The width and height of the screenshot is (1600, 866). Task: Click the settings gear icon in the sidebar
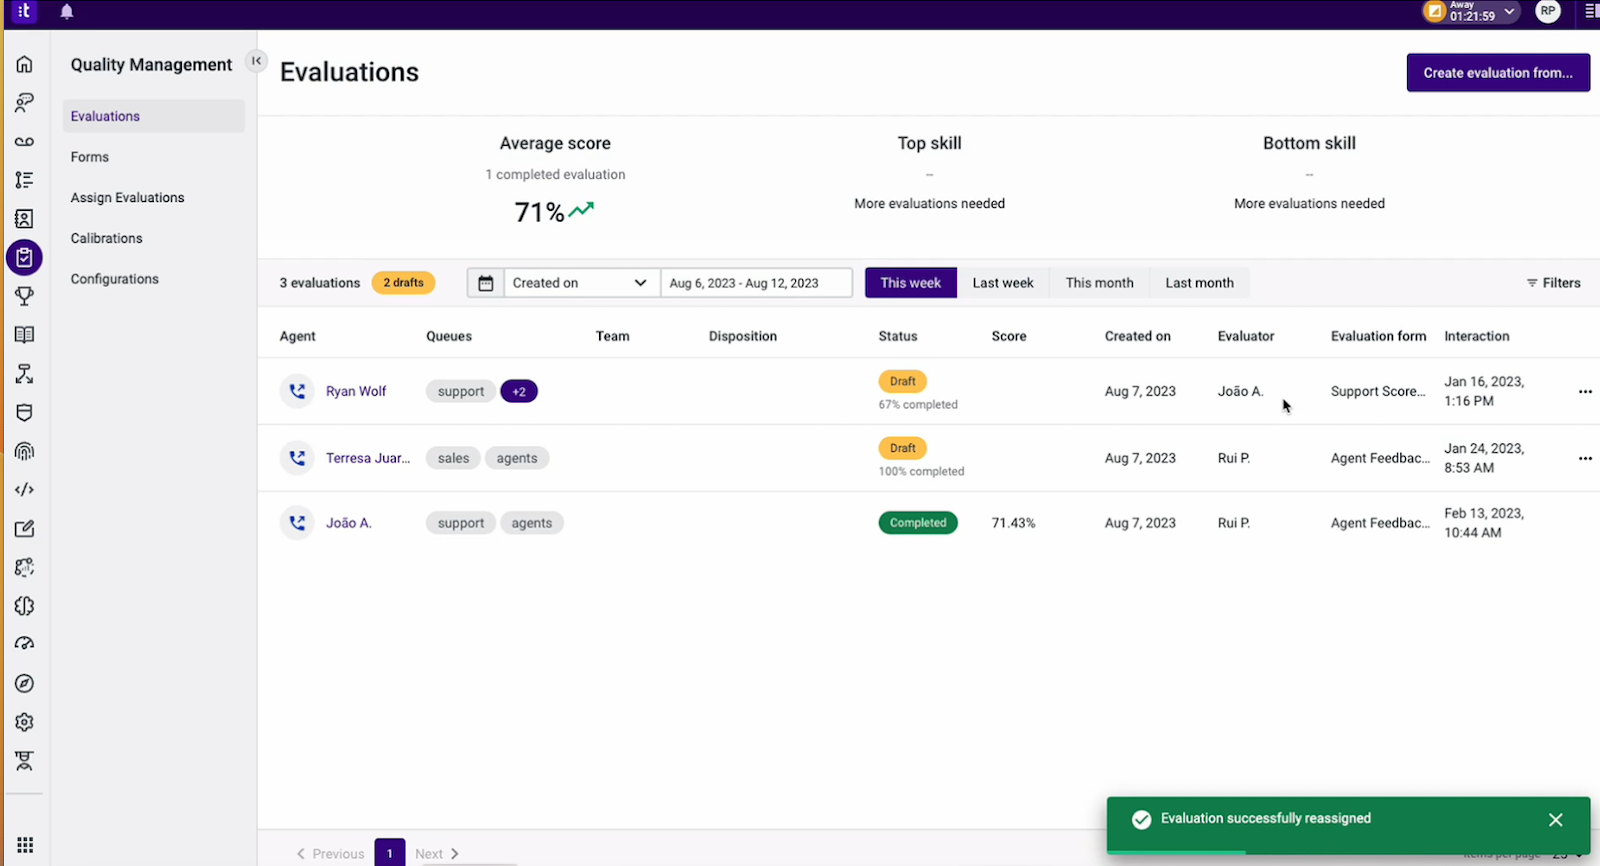[24, 722]
